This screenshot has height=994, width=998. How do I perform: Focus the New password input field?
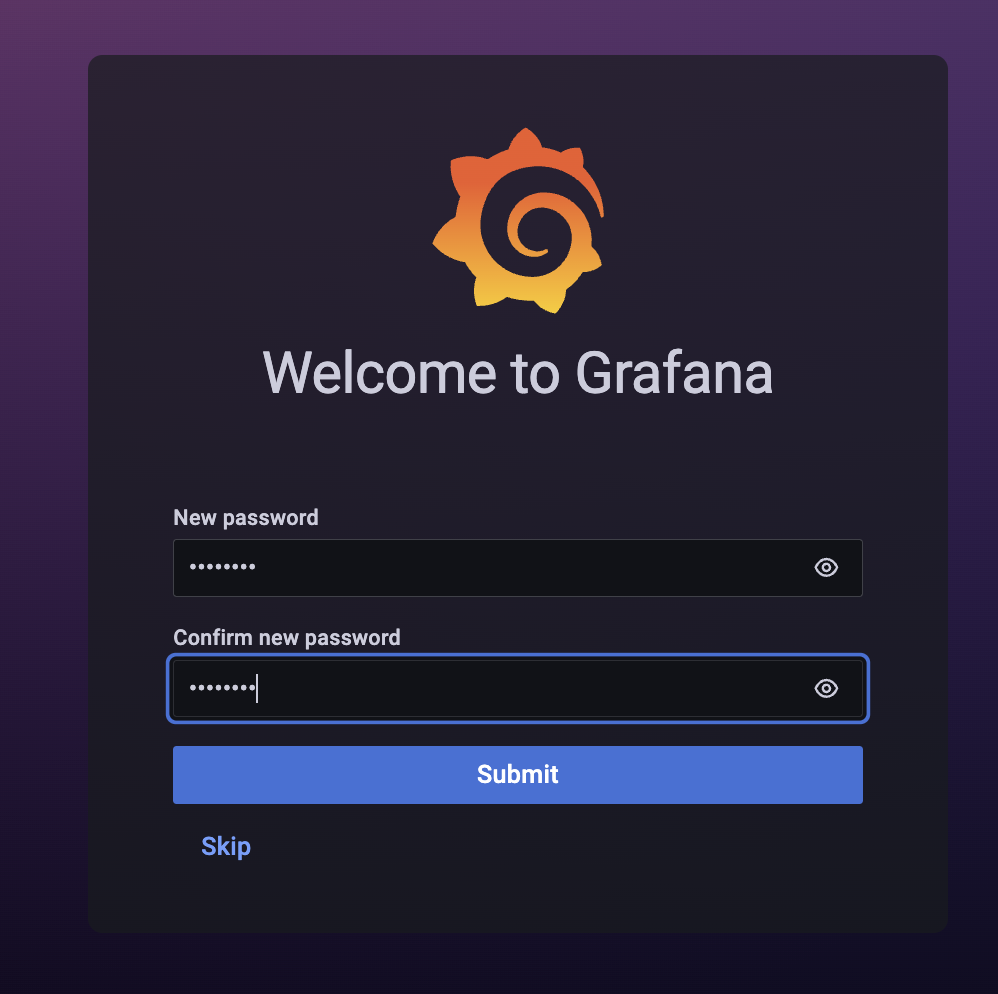[517, 568]
